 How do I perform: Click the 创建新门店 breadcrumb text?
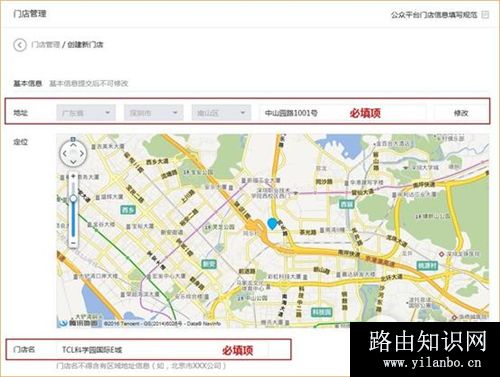tap(85, 45)
